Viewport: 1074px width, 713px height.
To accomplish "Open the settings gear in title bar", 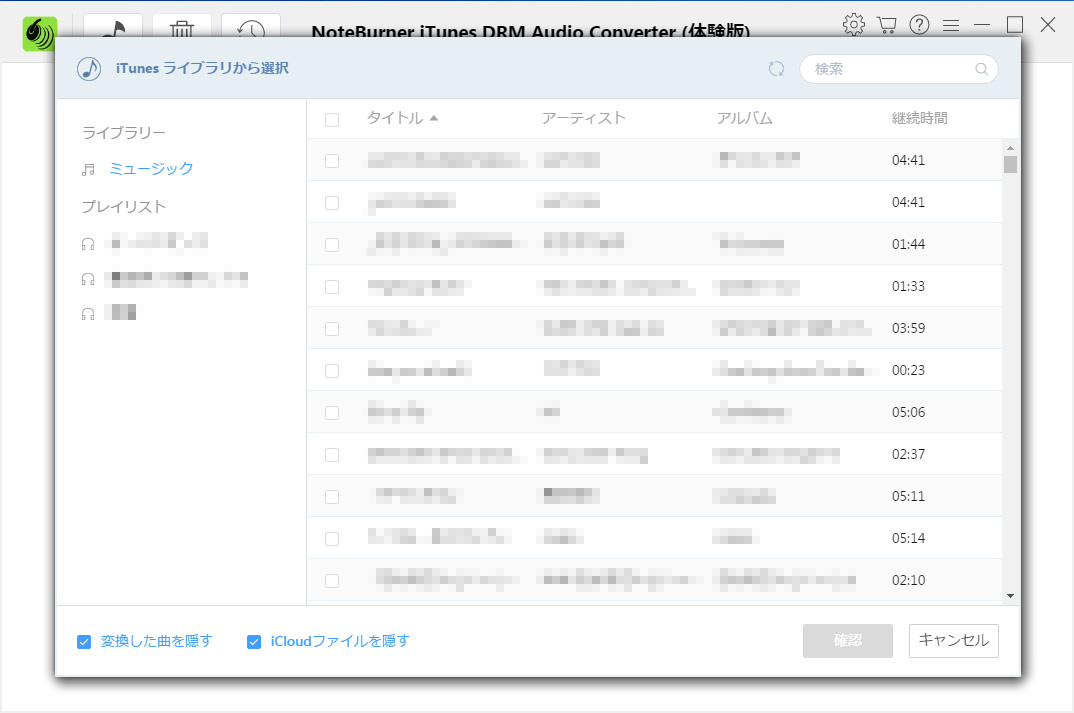I will click(x=853, y=25).
